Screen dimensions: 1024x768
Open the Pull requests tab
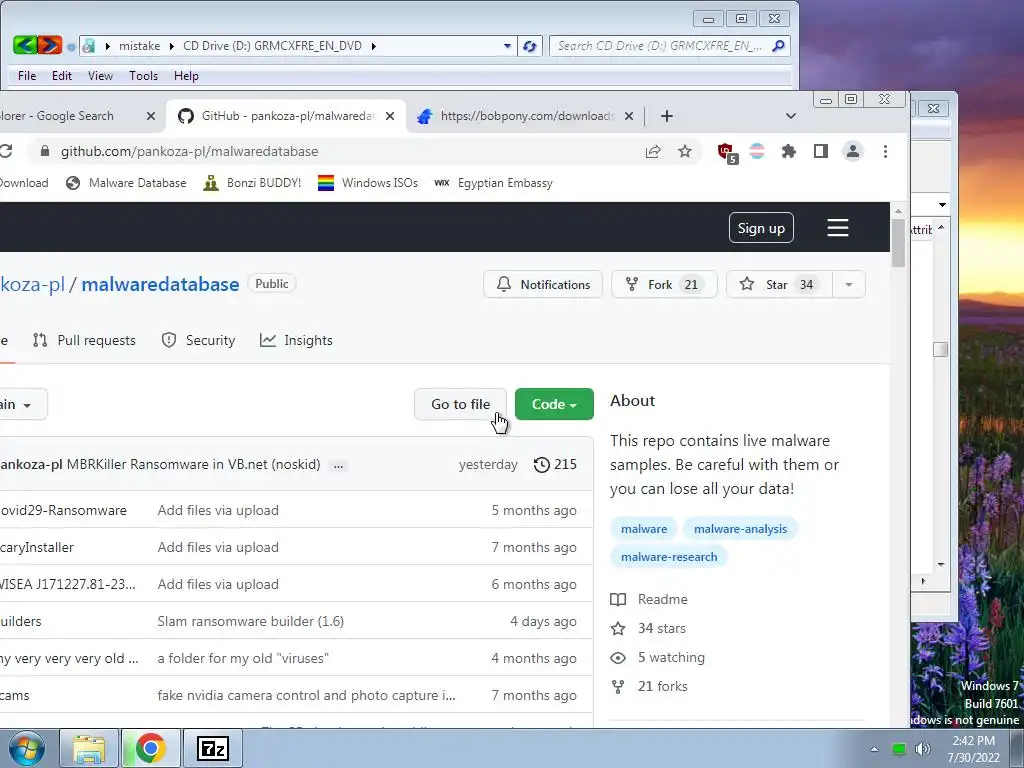point(84,340)
